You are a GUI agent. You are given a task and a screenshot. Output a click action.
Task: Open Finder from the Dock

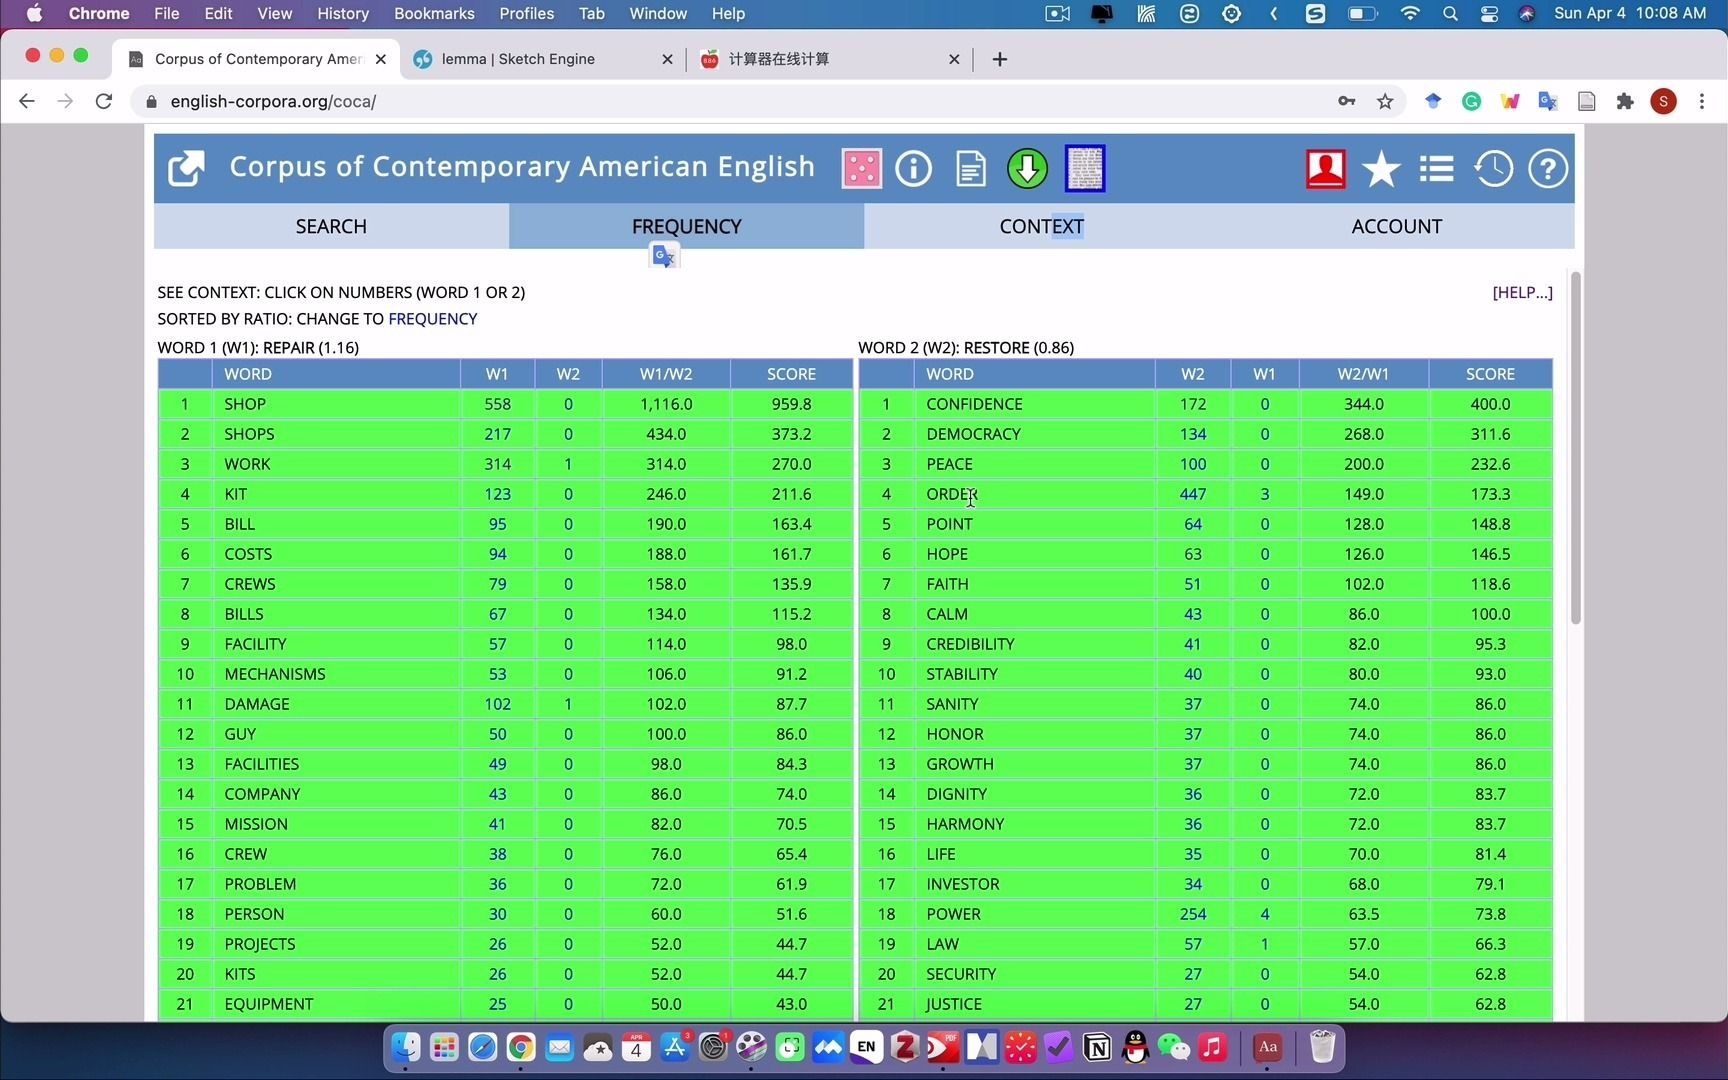pyautogui.click(x=405, y=1047)
